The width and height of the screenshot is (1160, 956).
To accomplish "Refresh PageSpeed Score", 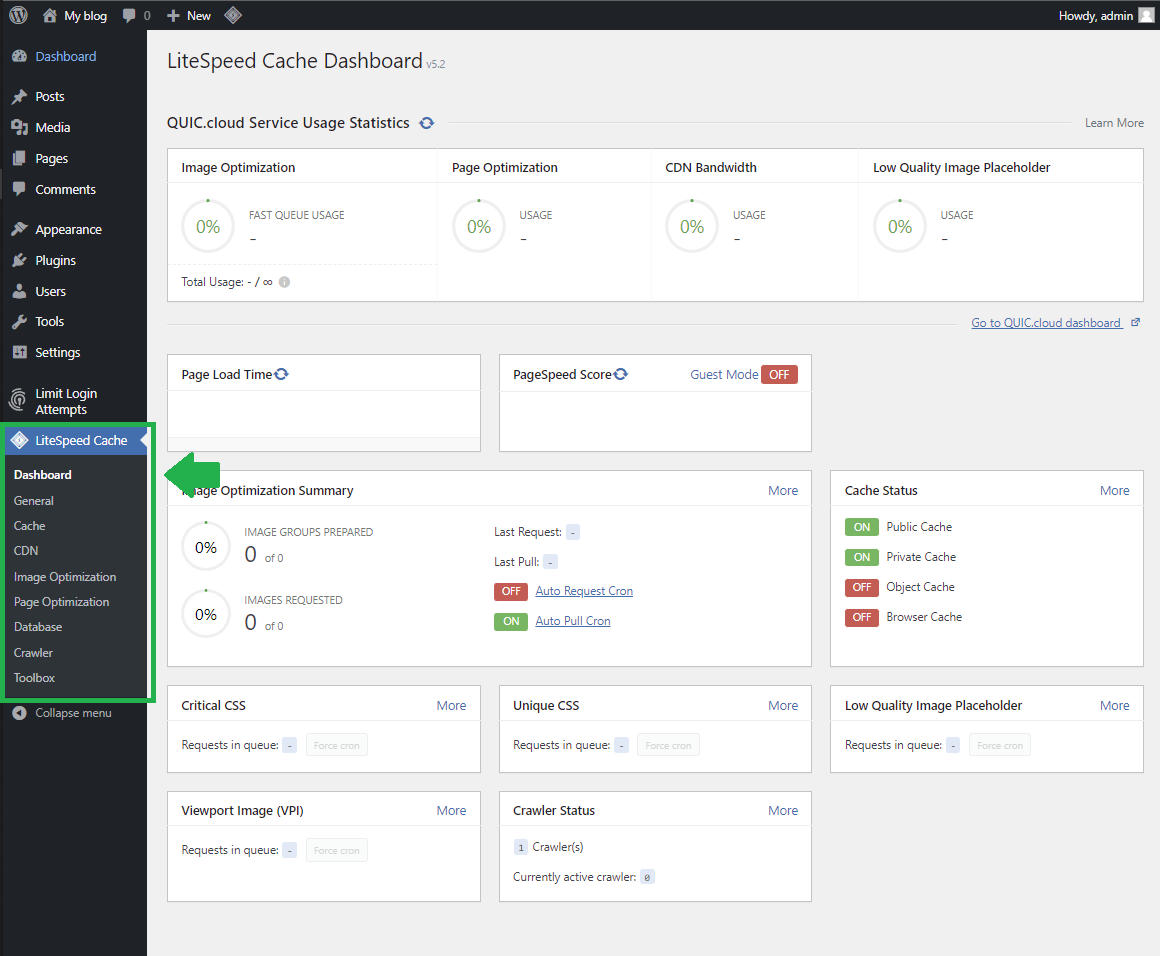I will [x=621, y=374].
